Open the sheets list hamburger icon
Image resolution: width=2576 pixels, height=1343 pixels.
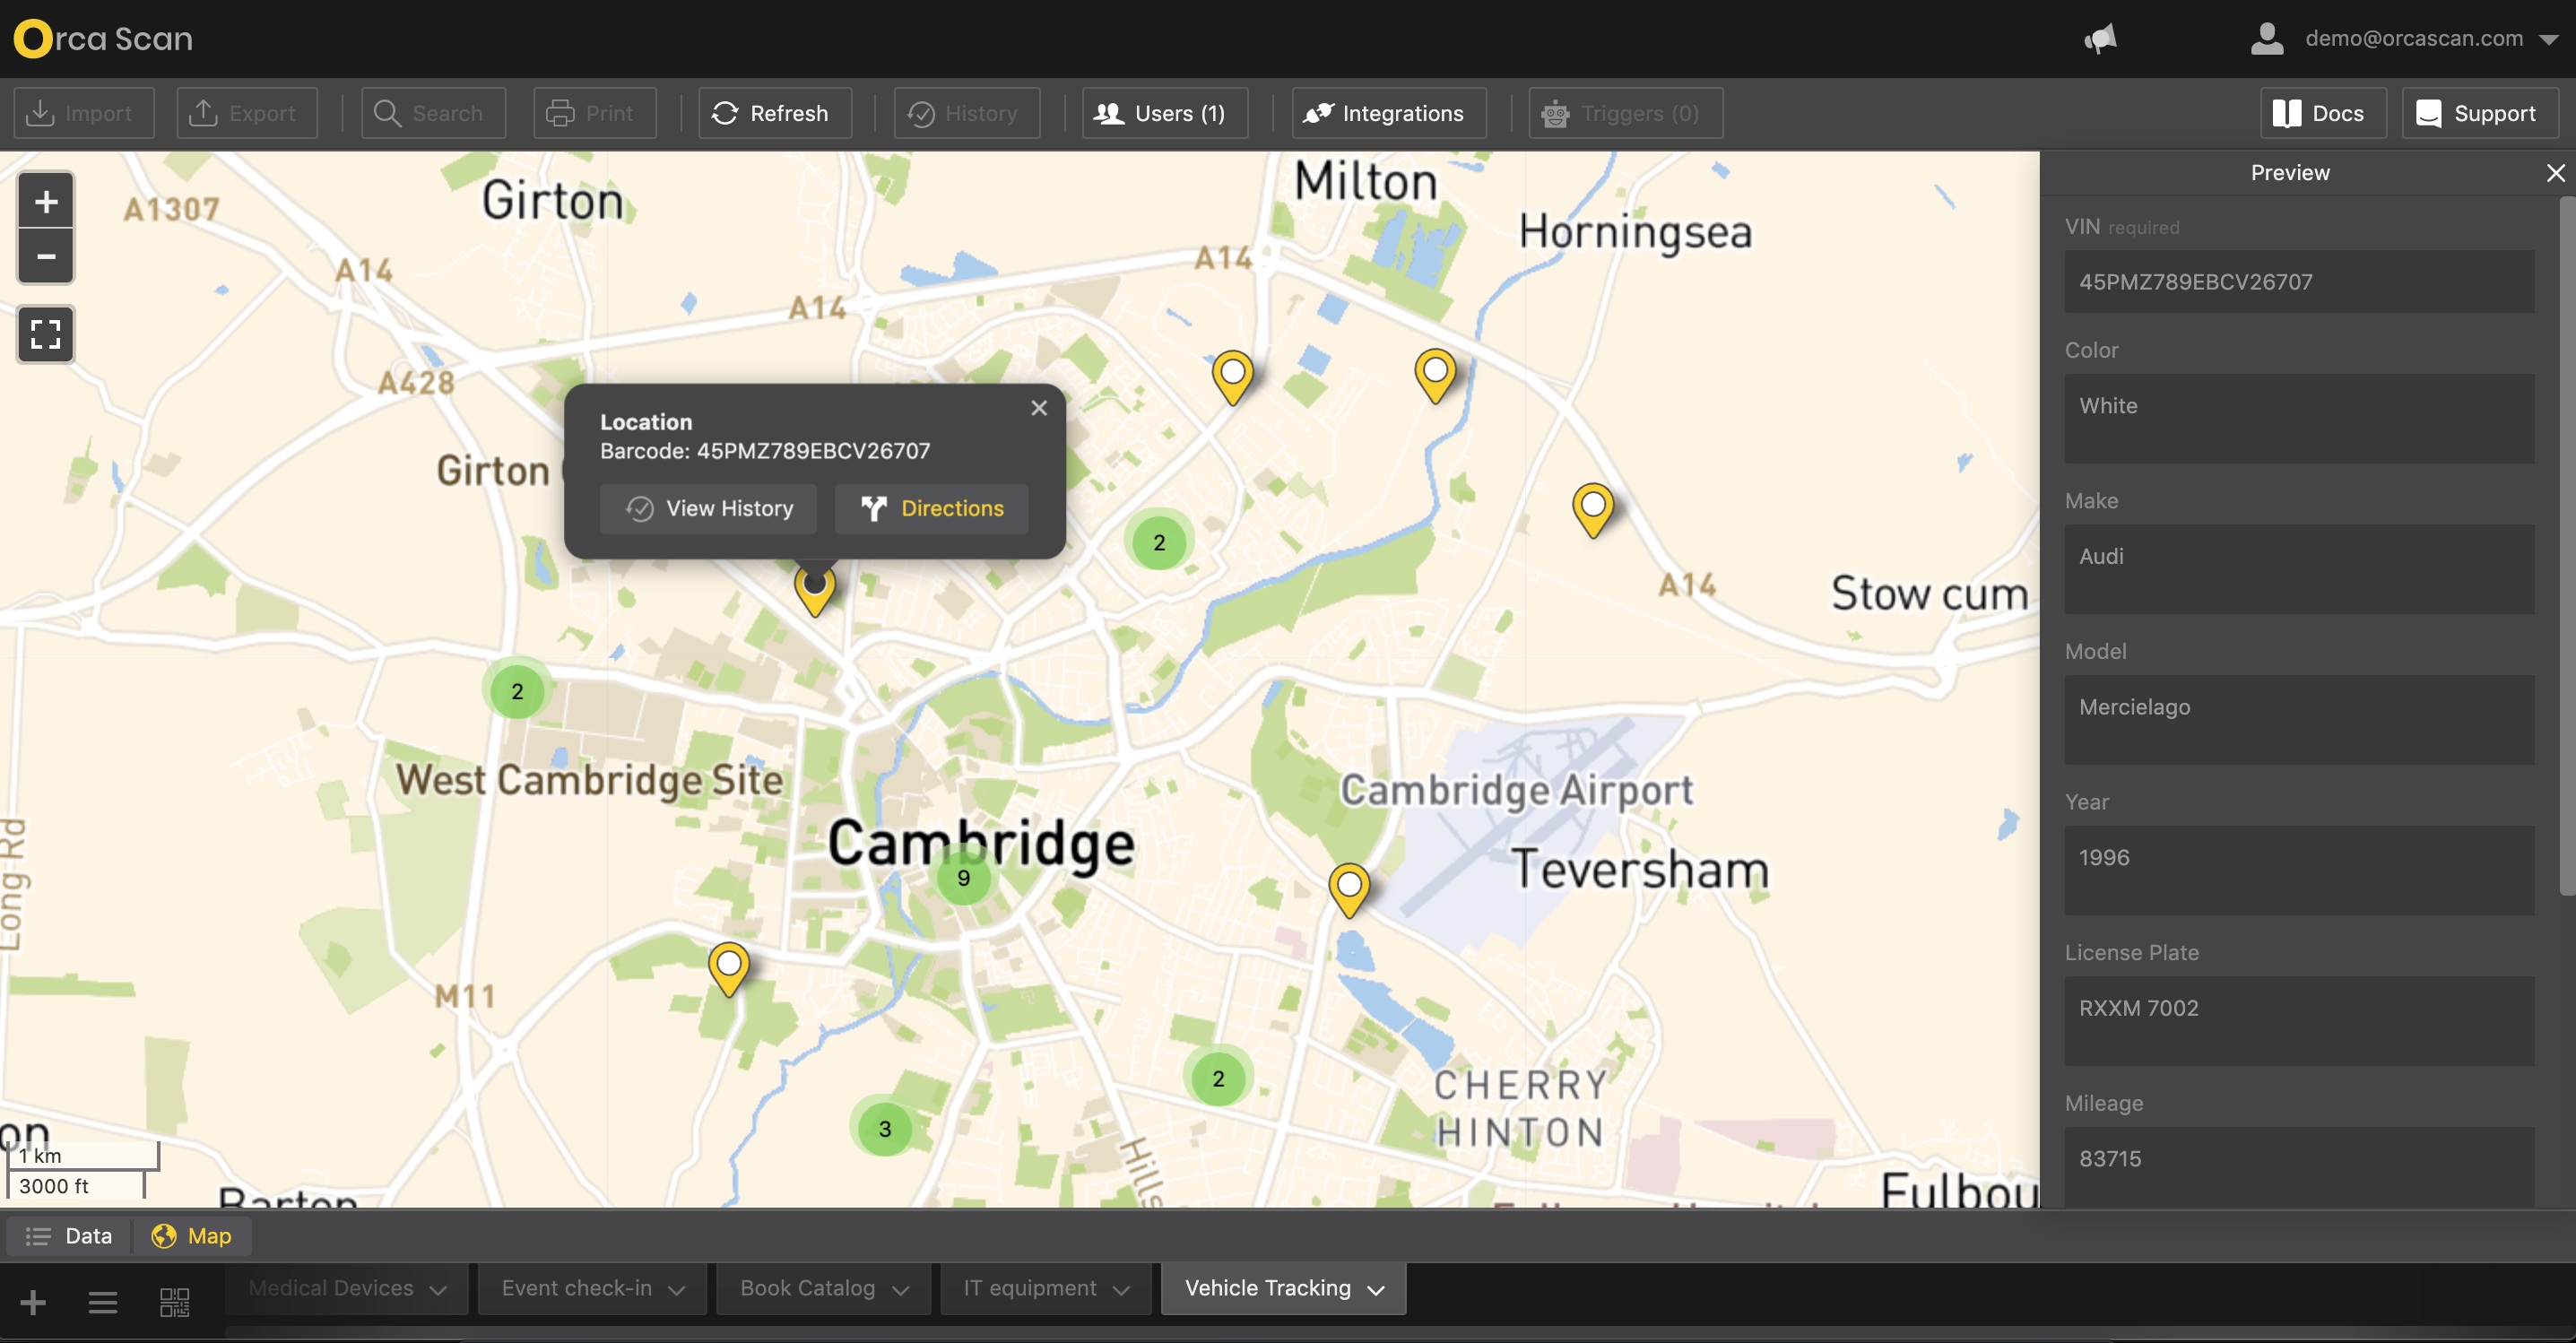103,1302
